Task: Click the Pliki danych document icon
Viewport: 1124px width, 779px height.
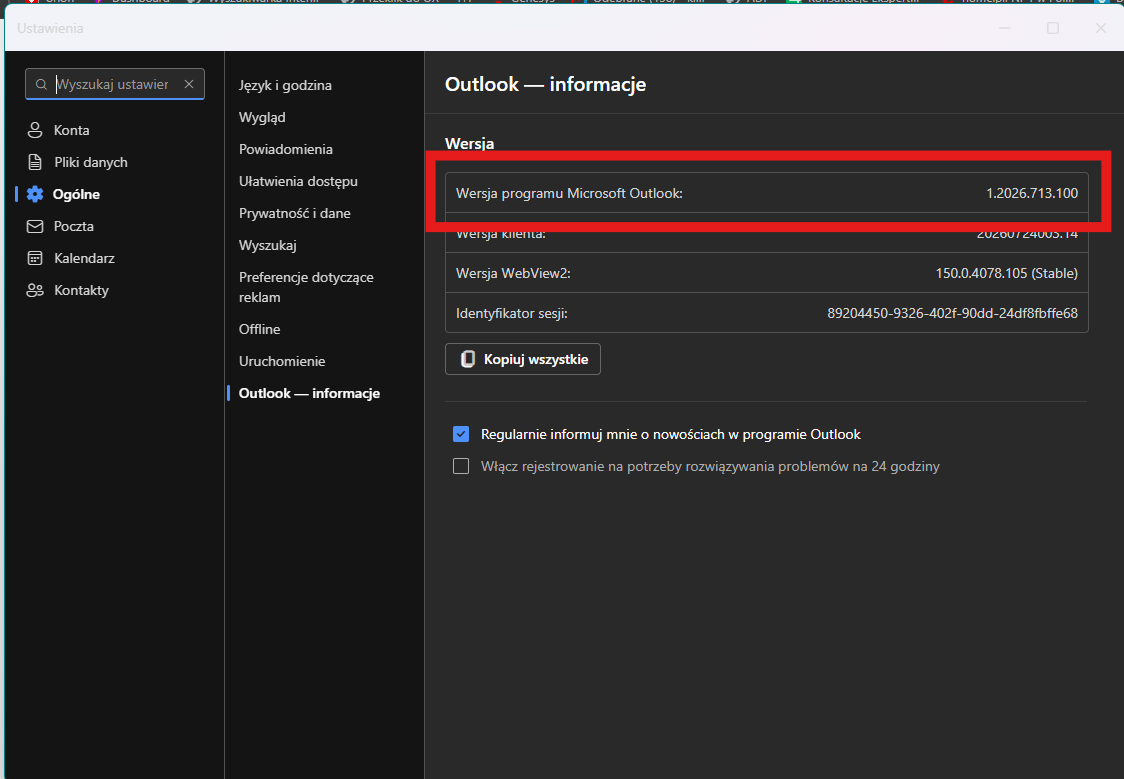Action: [34, 162]
